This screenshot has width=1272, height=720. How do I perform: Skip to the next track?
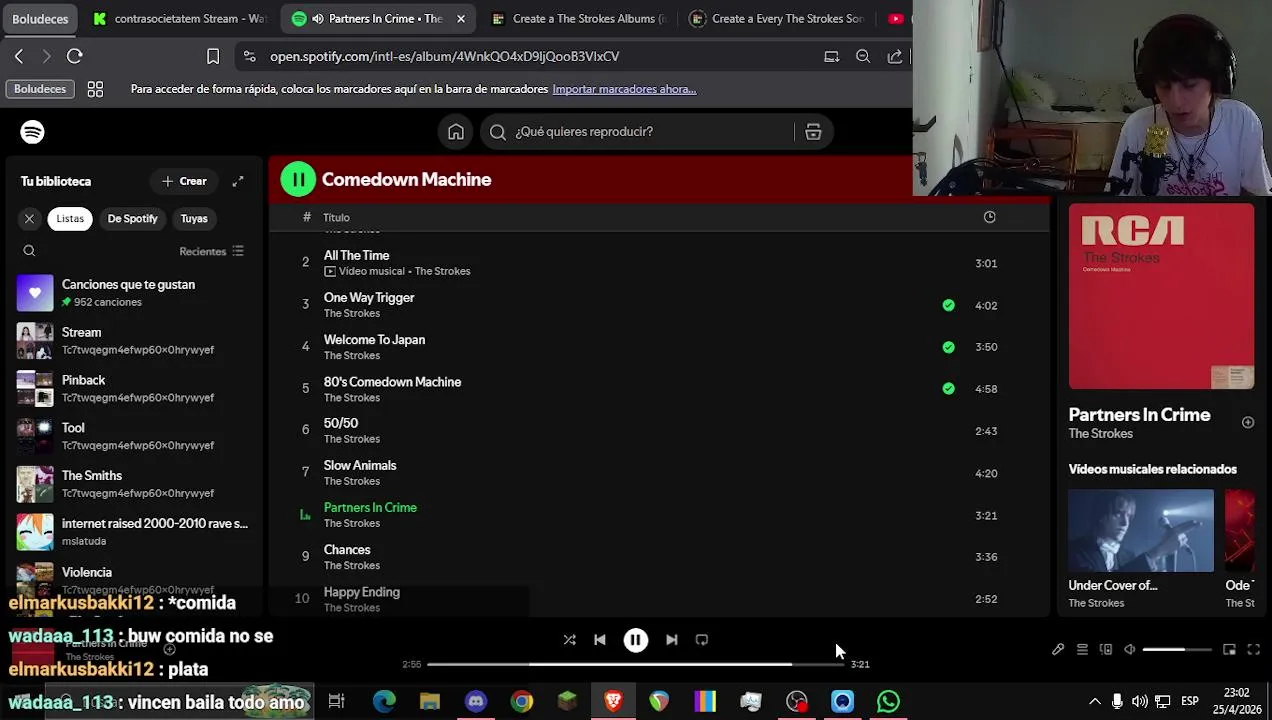672,640
